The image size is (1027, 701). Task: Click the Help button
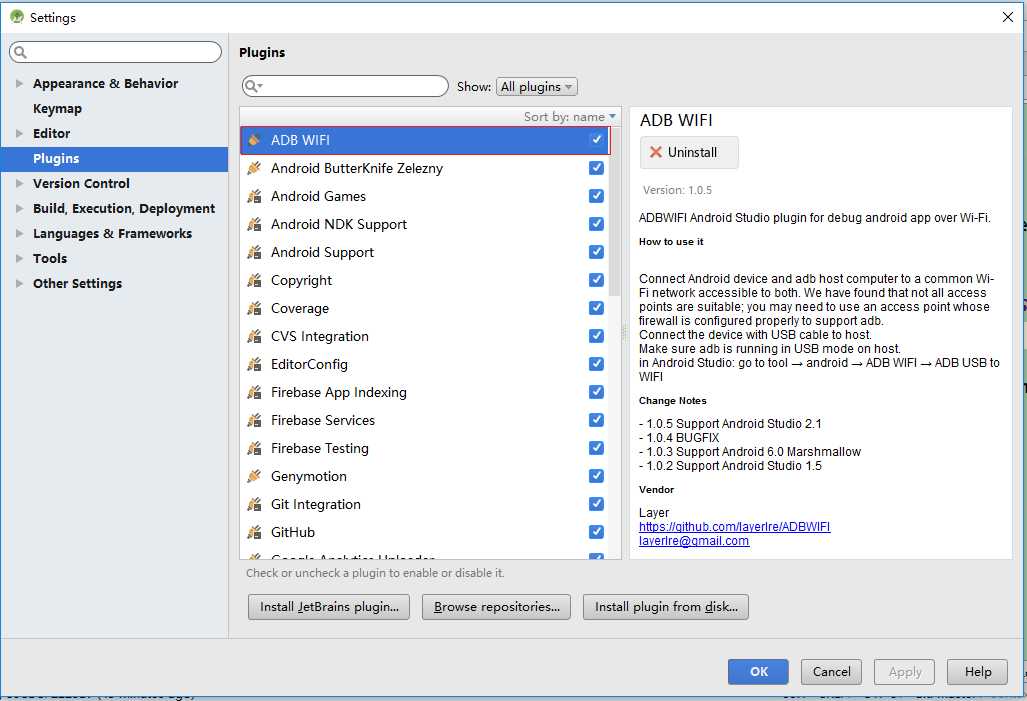tap(977, 672)
